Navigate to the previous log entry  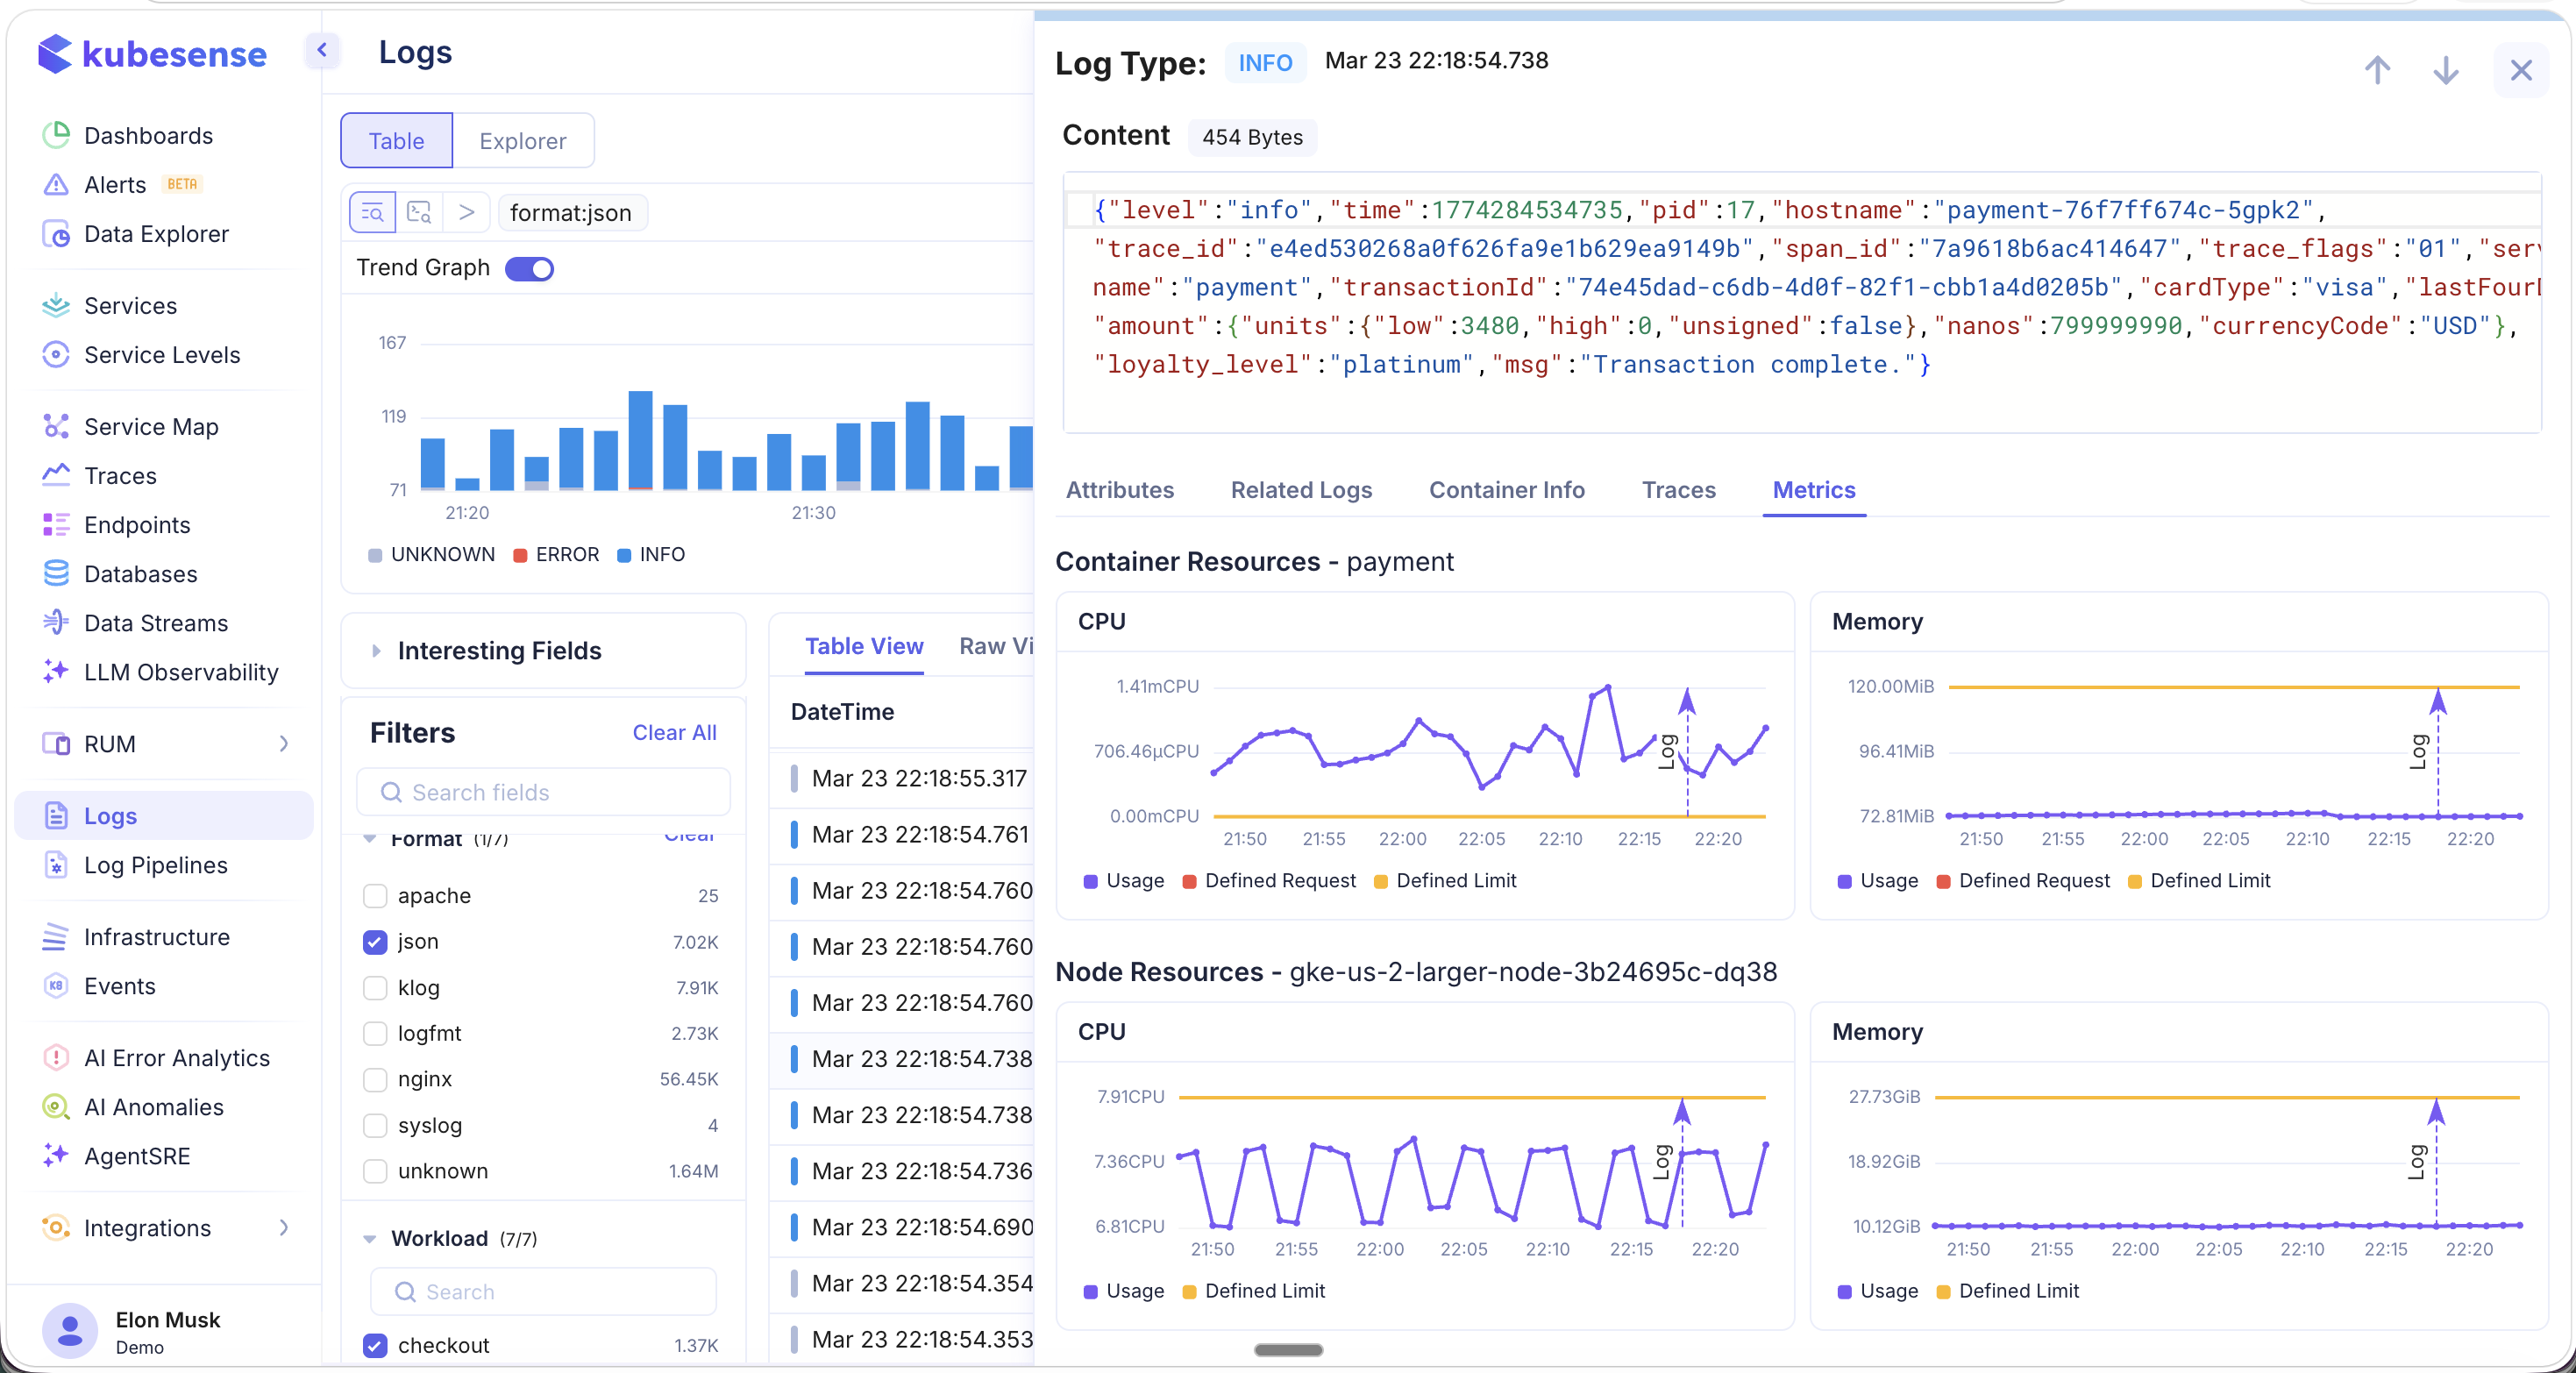(2378, 70)
